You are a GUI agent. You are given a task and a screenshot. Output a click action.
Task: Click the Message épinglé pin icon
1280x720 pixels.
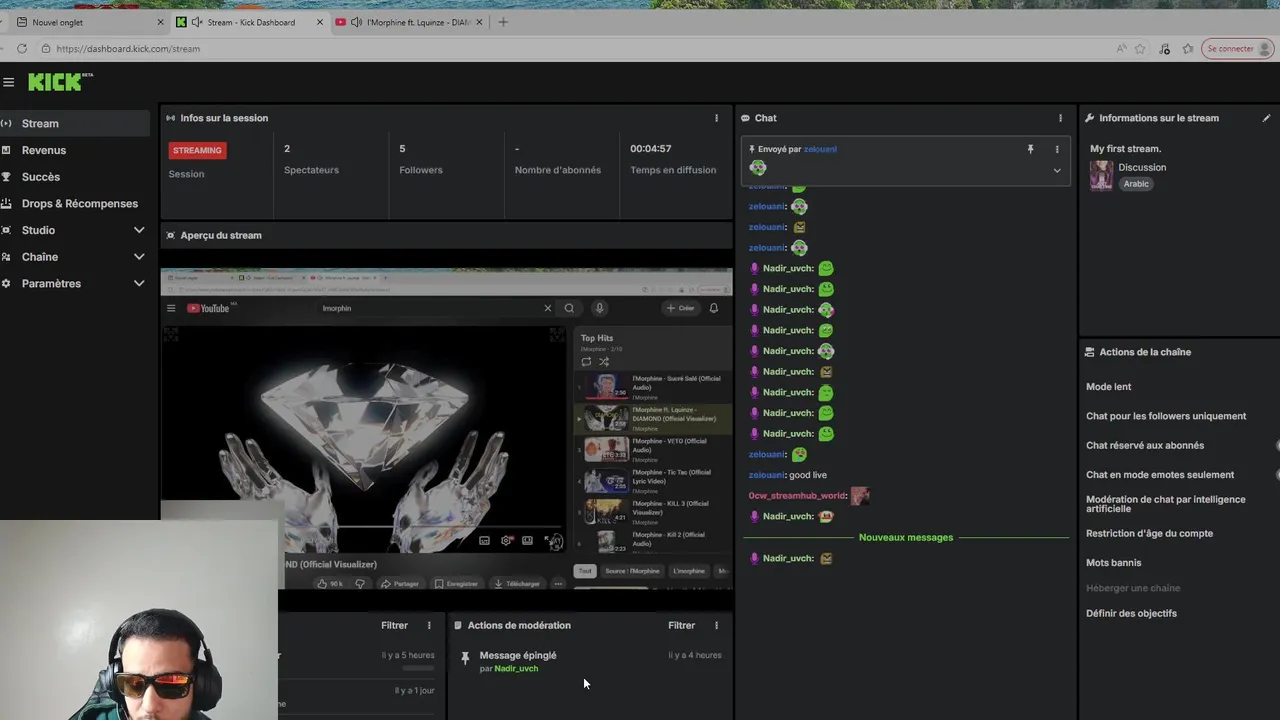(465, 658)
